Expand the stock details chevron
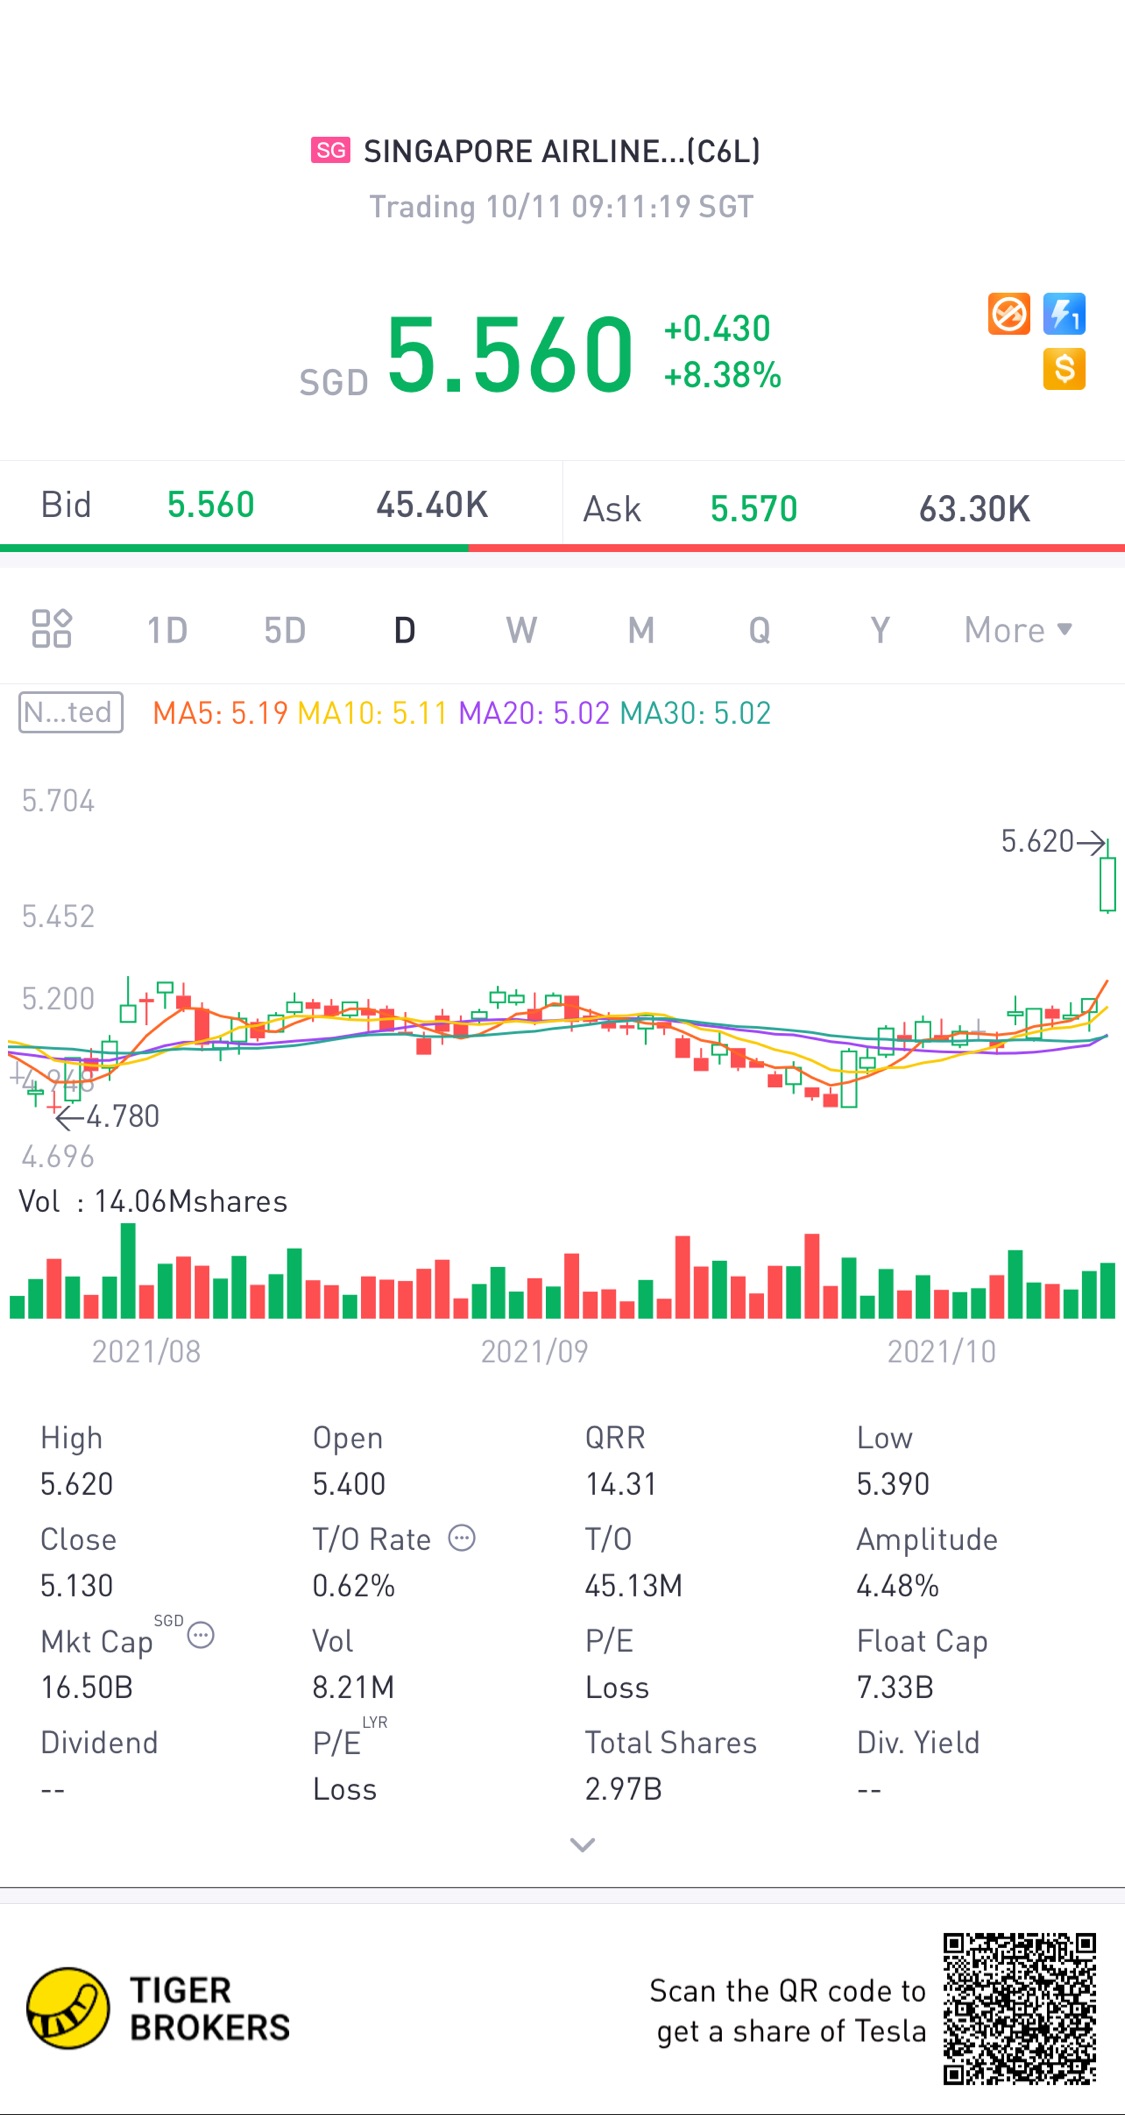 (582, 1845)
